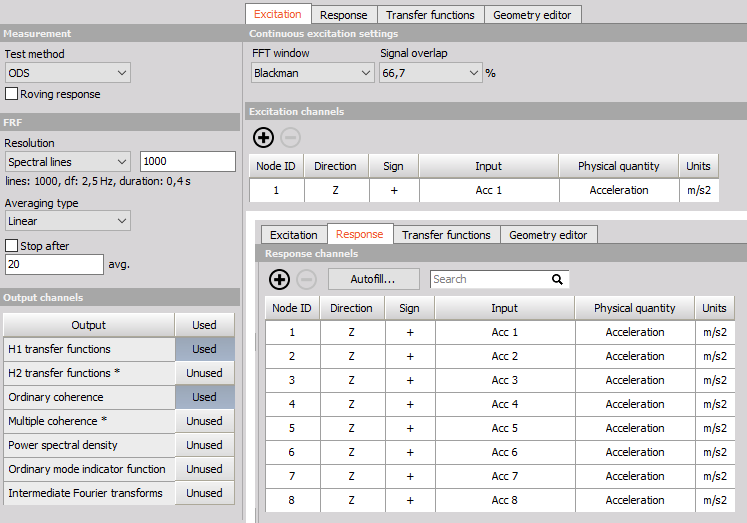Viewport: 747px width, 523px height.
Task: Select Acc 2 cell in Response channels
Action: pos(505,356)
